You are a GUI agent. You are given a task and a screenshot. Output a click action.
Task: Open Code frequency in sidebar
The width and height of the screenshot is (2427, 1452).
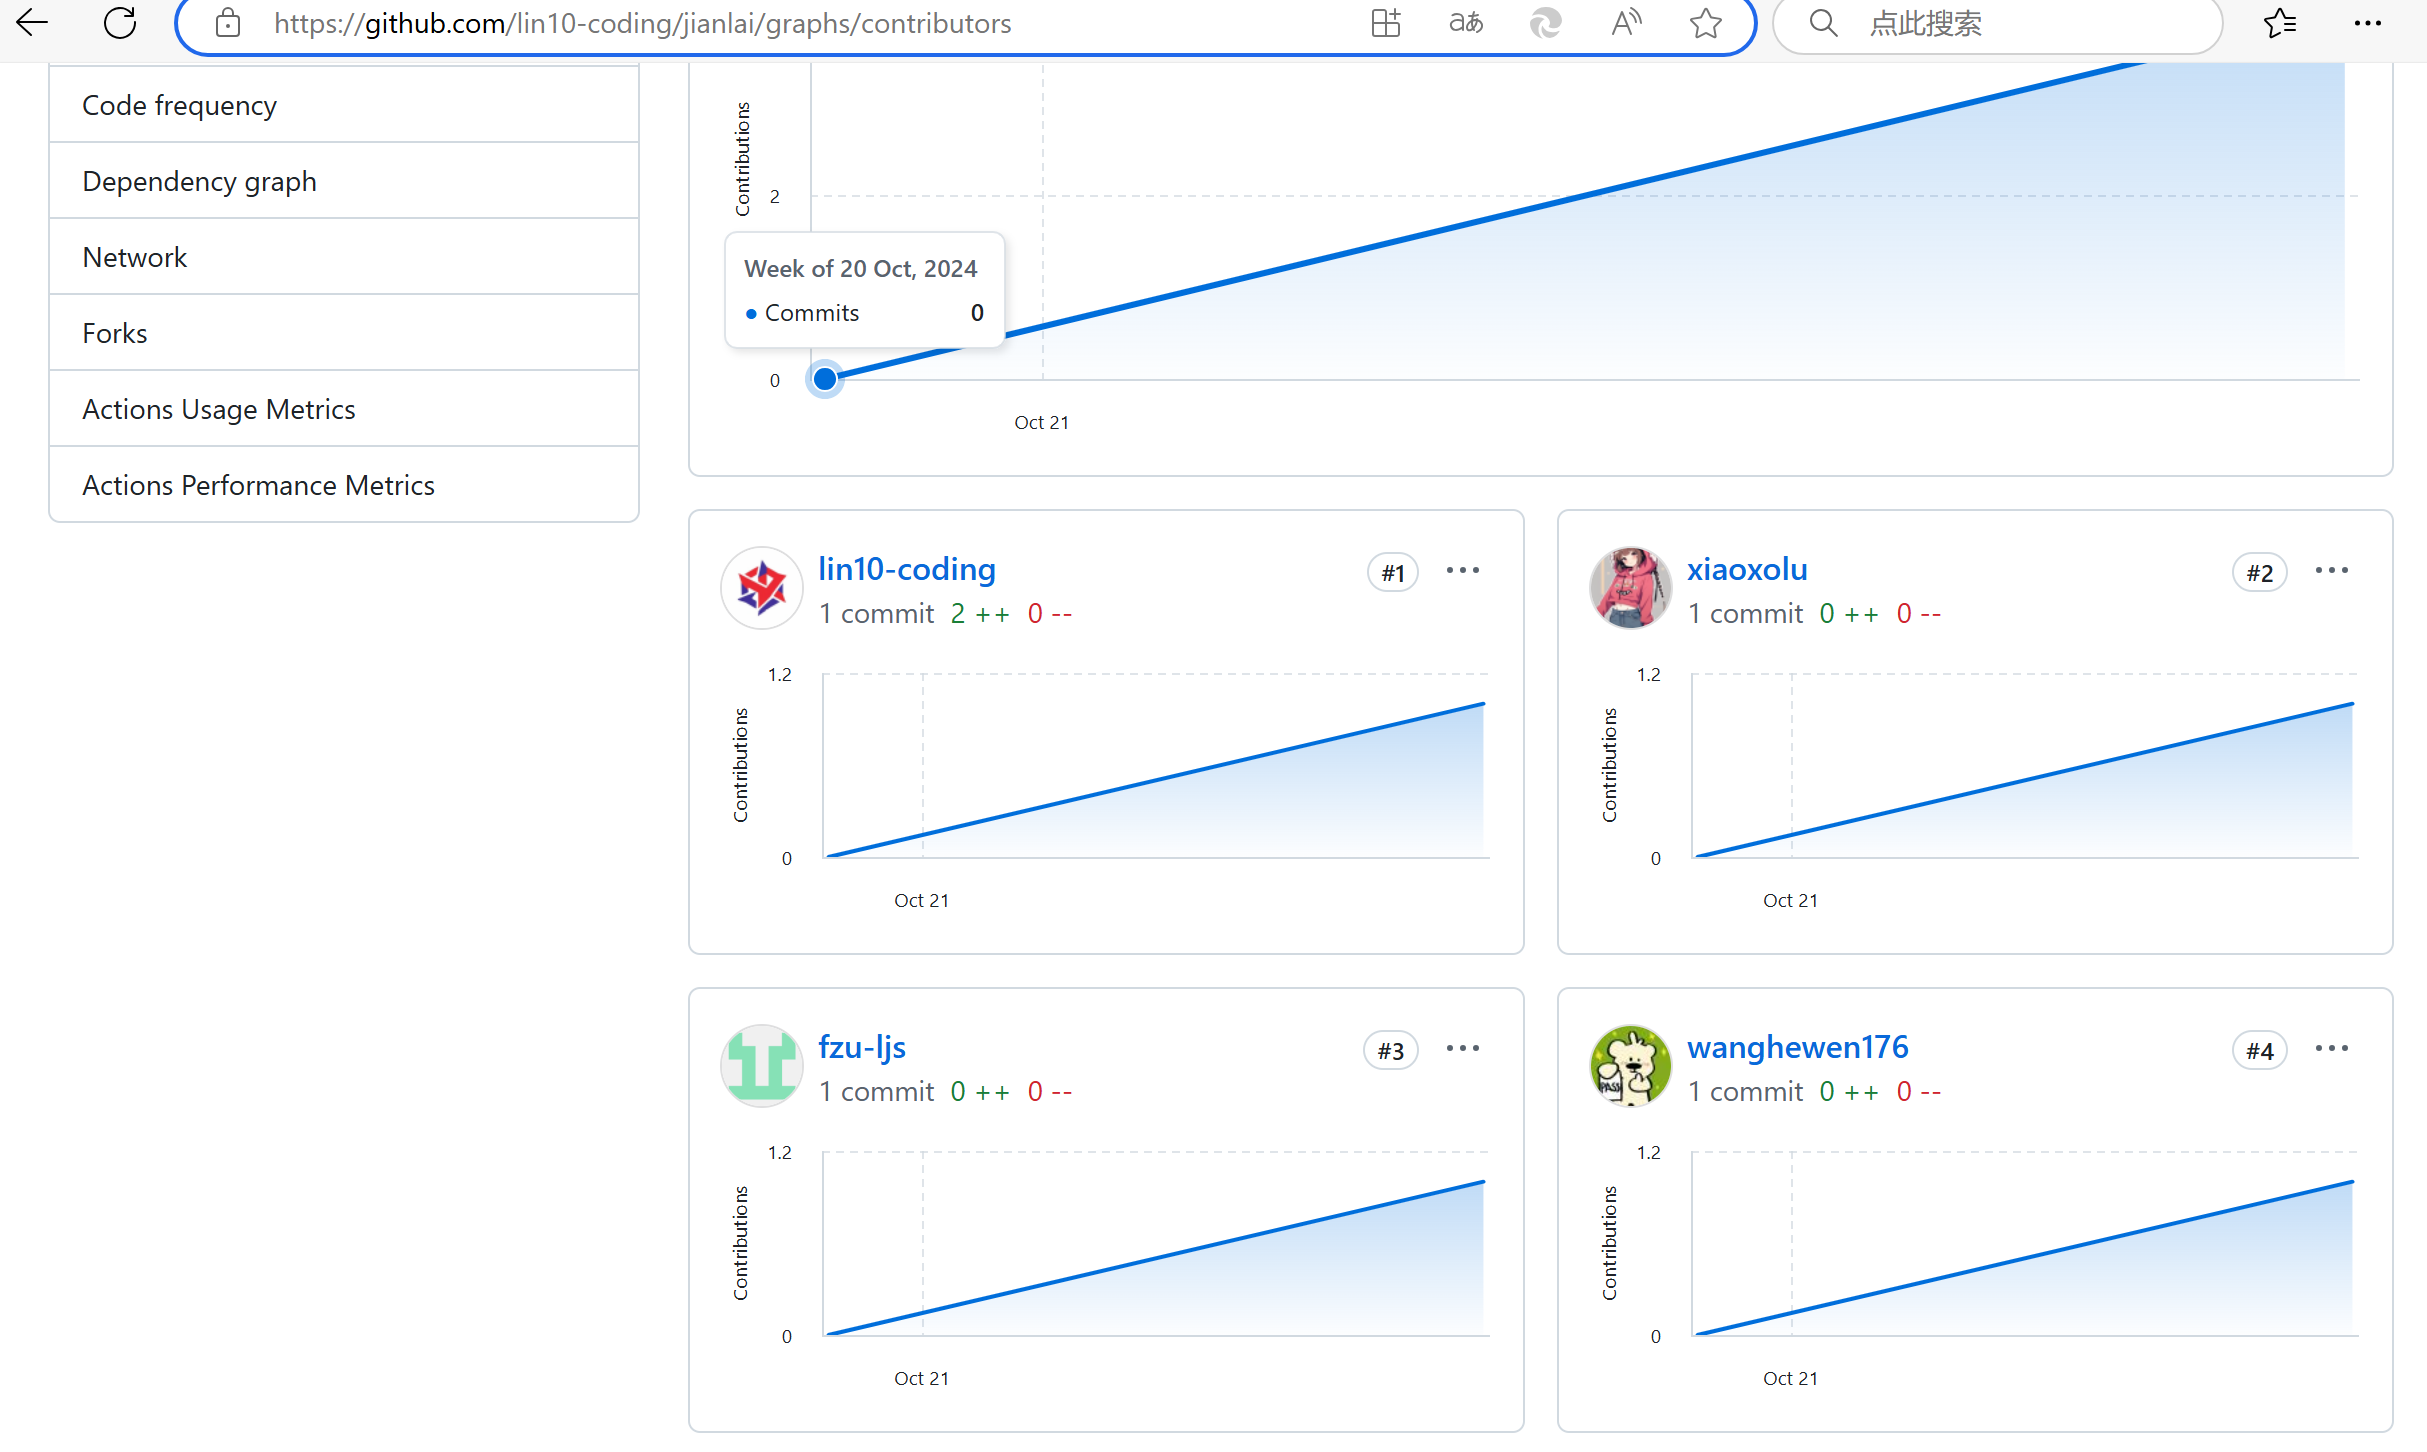(179, 105)
